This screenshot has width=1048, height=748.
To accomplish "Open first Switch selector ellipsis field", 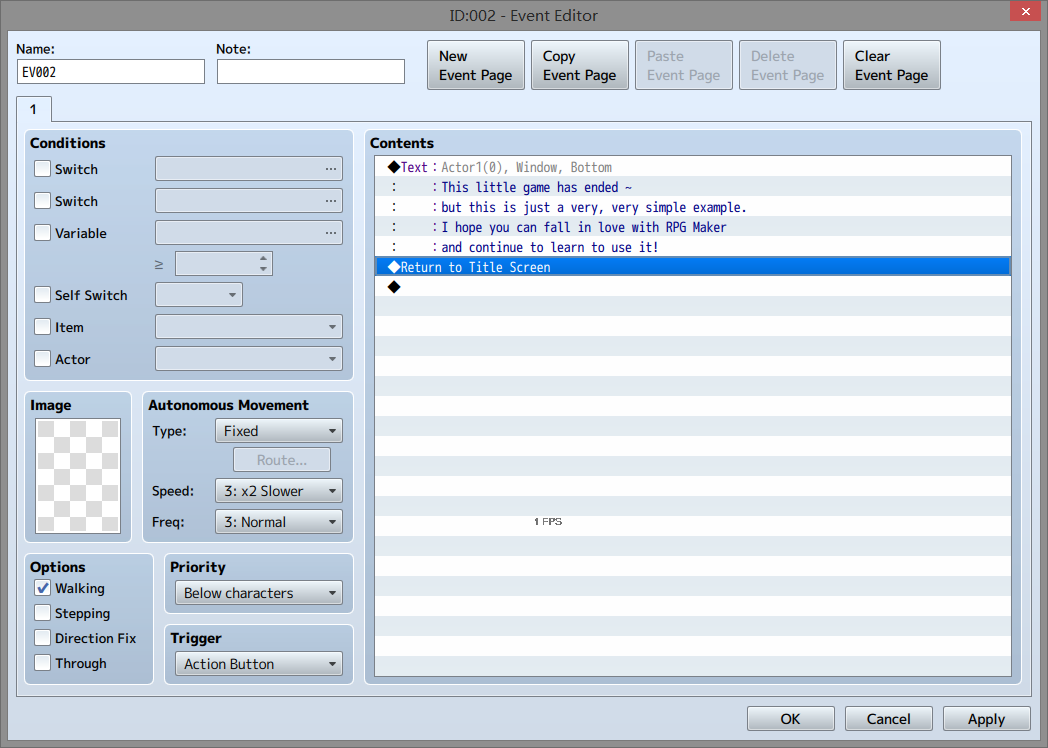I will coord(249,168).
